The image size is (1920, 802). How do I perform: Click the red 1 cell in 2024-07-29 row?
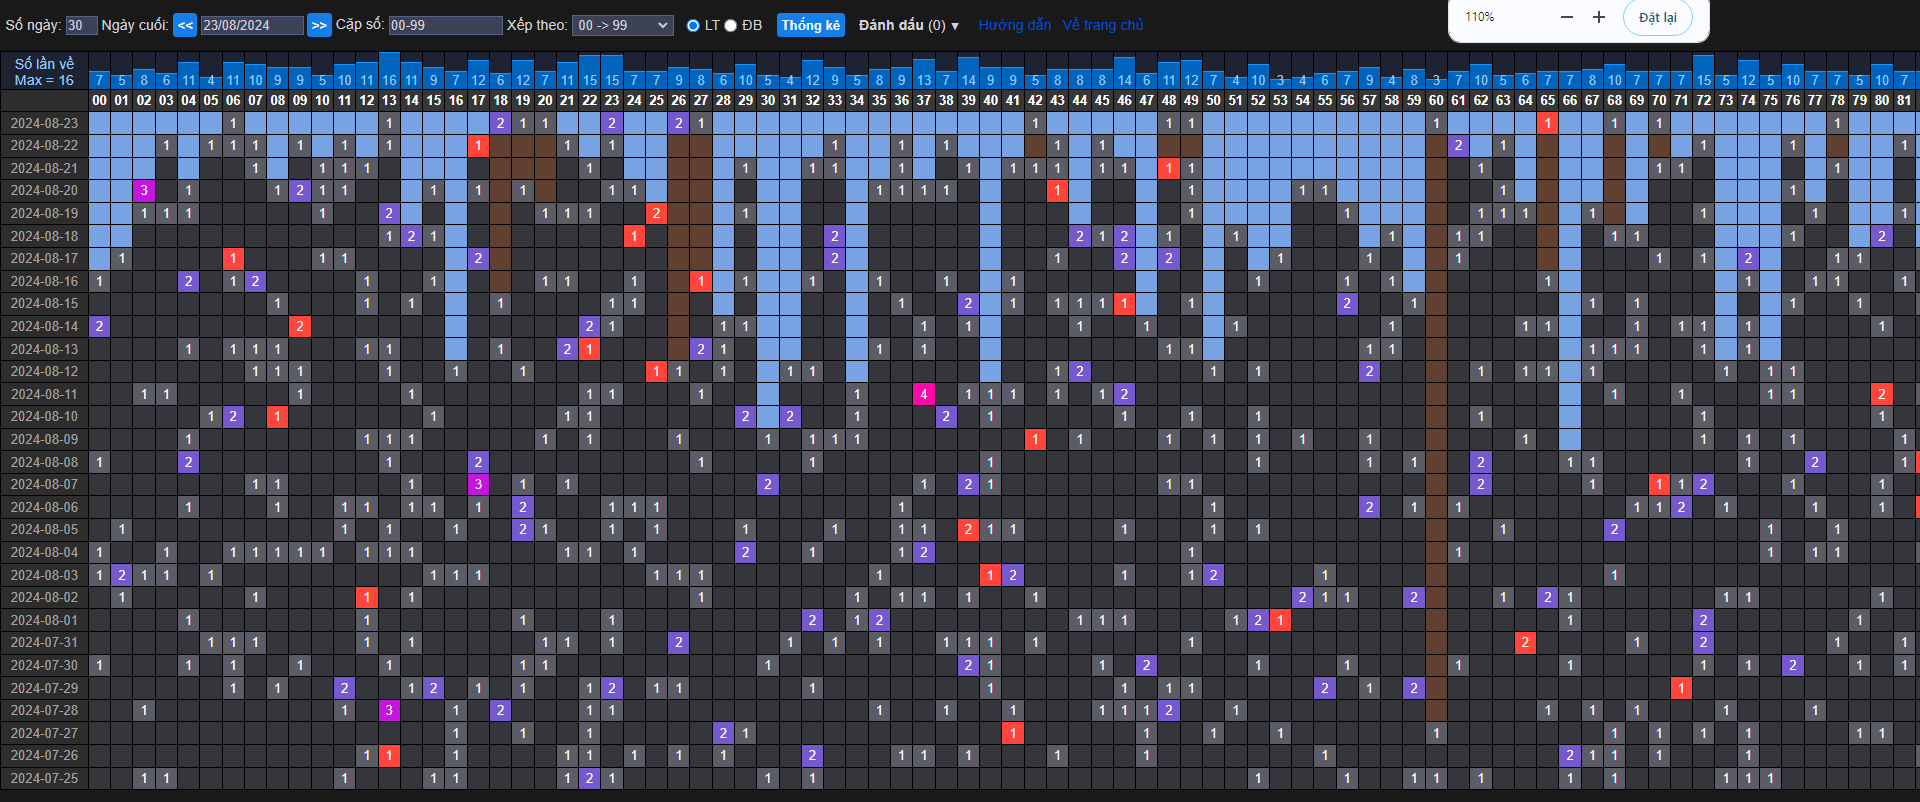(1681, 688)
